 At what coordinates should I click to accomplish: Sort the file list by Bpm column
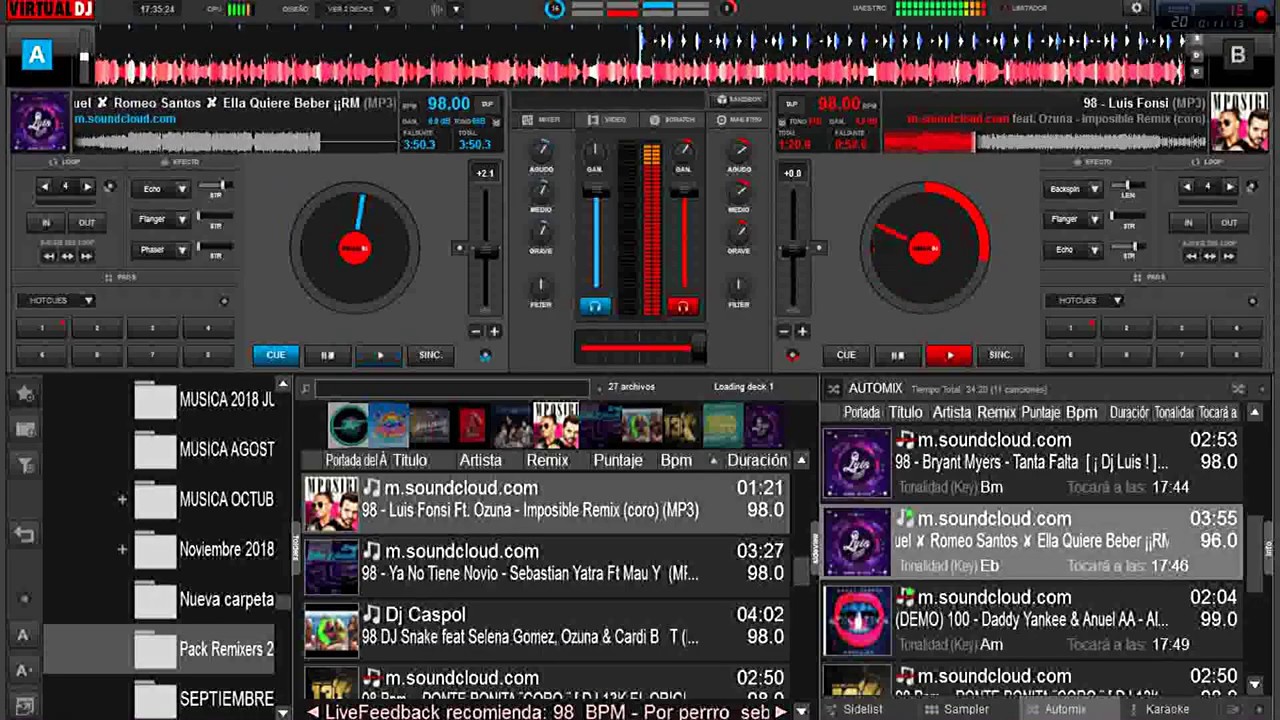coord(676,460)
